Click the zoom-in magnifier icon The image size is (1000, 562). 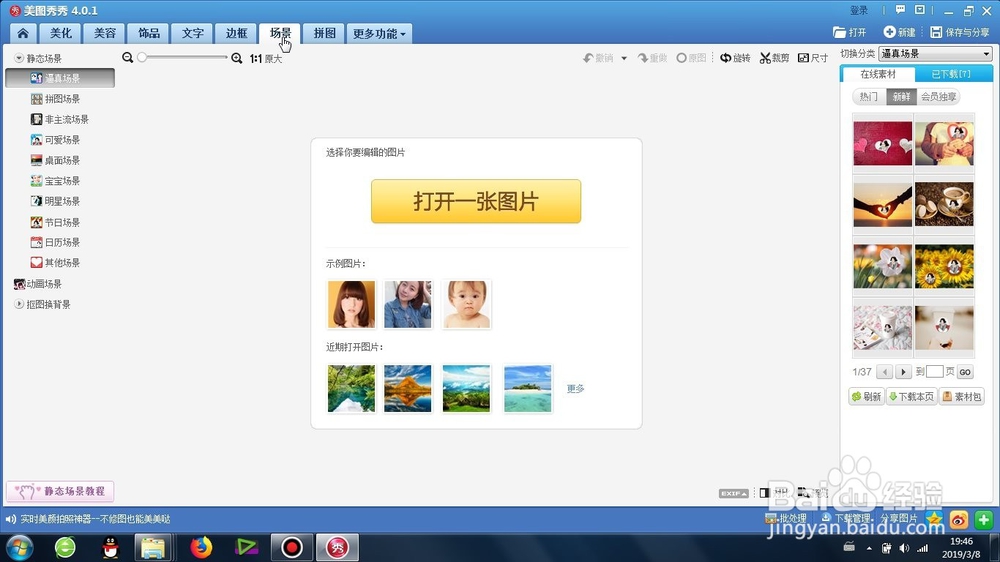pyautogui.click(x=237, y=58)
